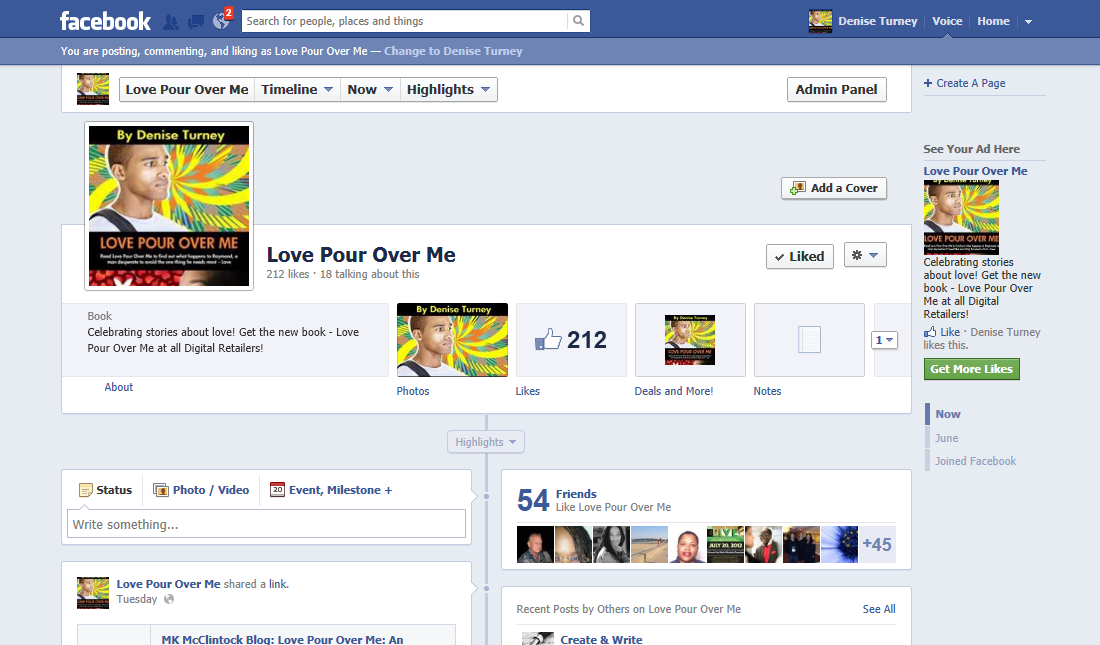
Task: Open Denise Turney profile thumbnail in header
Action: click(x=820, y=22)
